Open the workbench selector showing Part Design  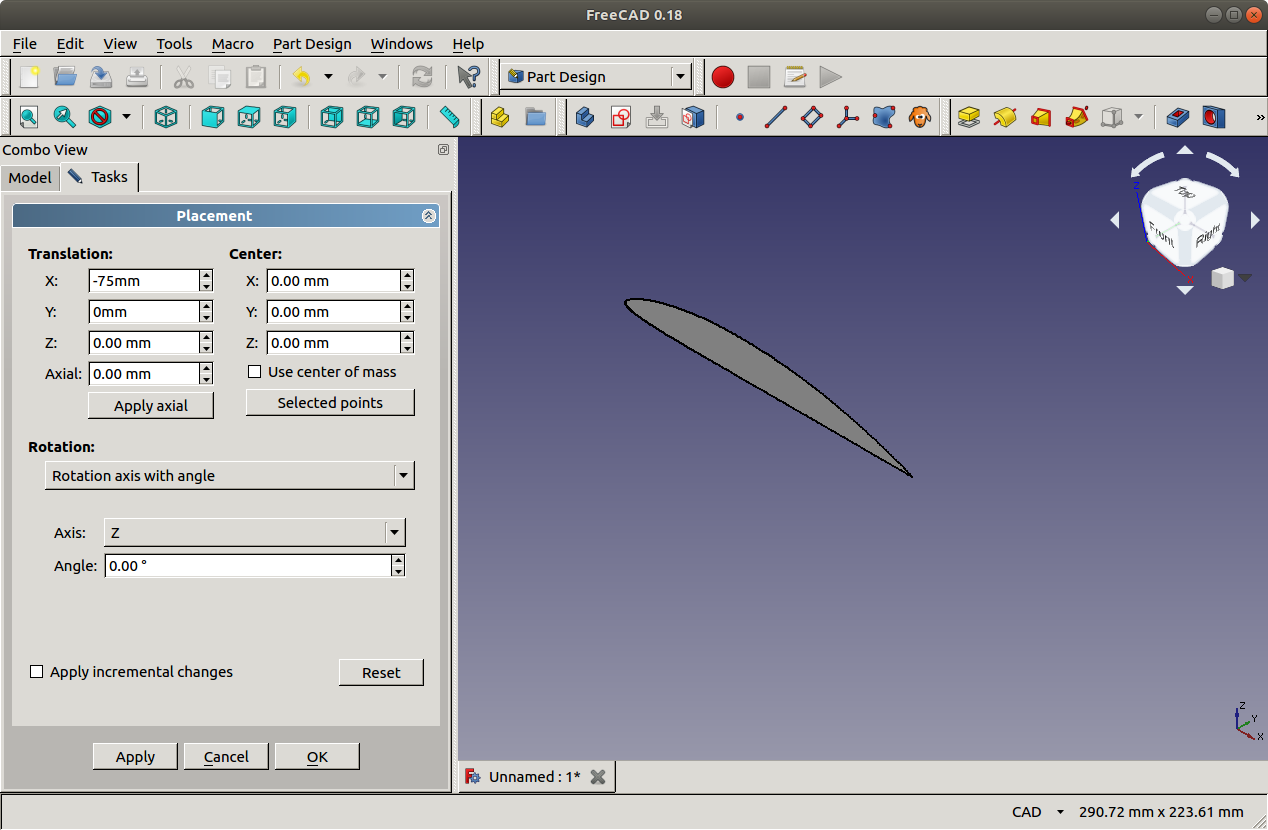click(596, 77)
